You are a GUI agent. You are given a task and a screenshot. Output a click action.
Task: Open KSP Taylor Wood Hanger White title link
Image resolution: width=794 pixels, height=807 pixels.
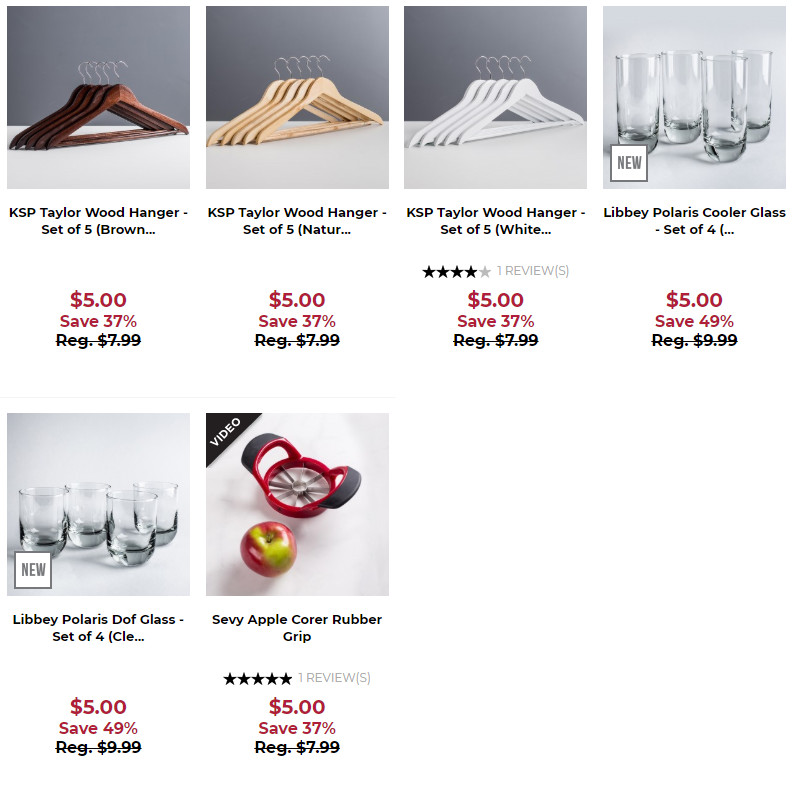click(x=495, y=221)
